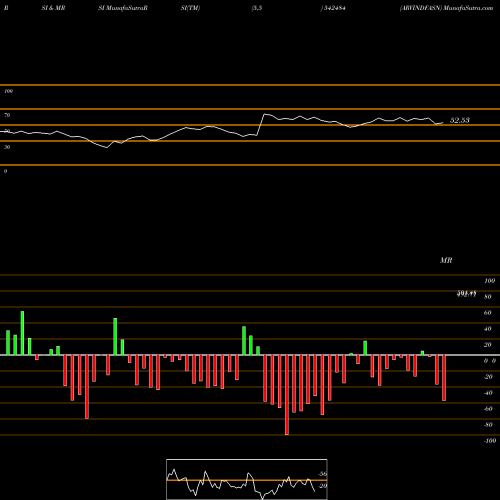Click the 40 label on MR axis
Screen dimensions: 500x500
point(488,329)
